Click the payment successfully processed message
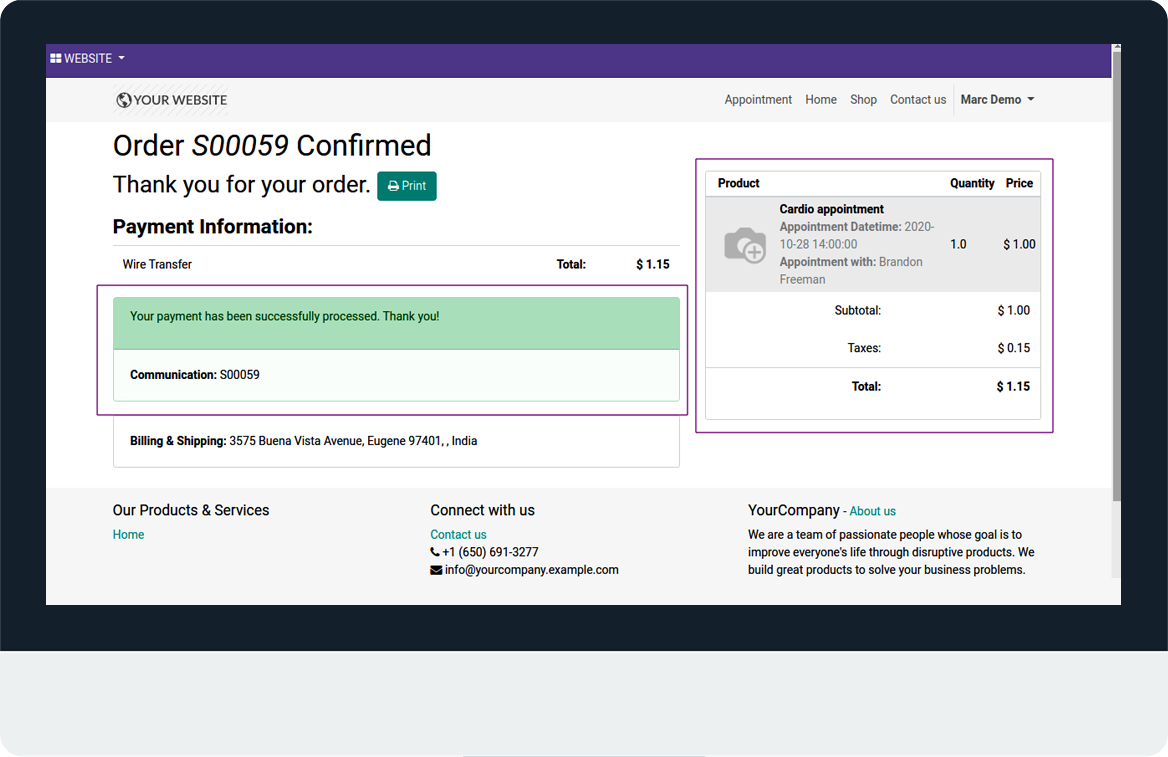This screenshot has width=1168, height=757. point(285,317)
